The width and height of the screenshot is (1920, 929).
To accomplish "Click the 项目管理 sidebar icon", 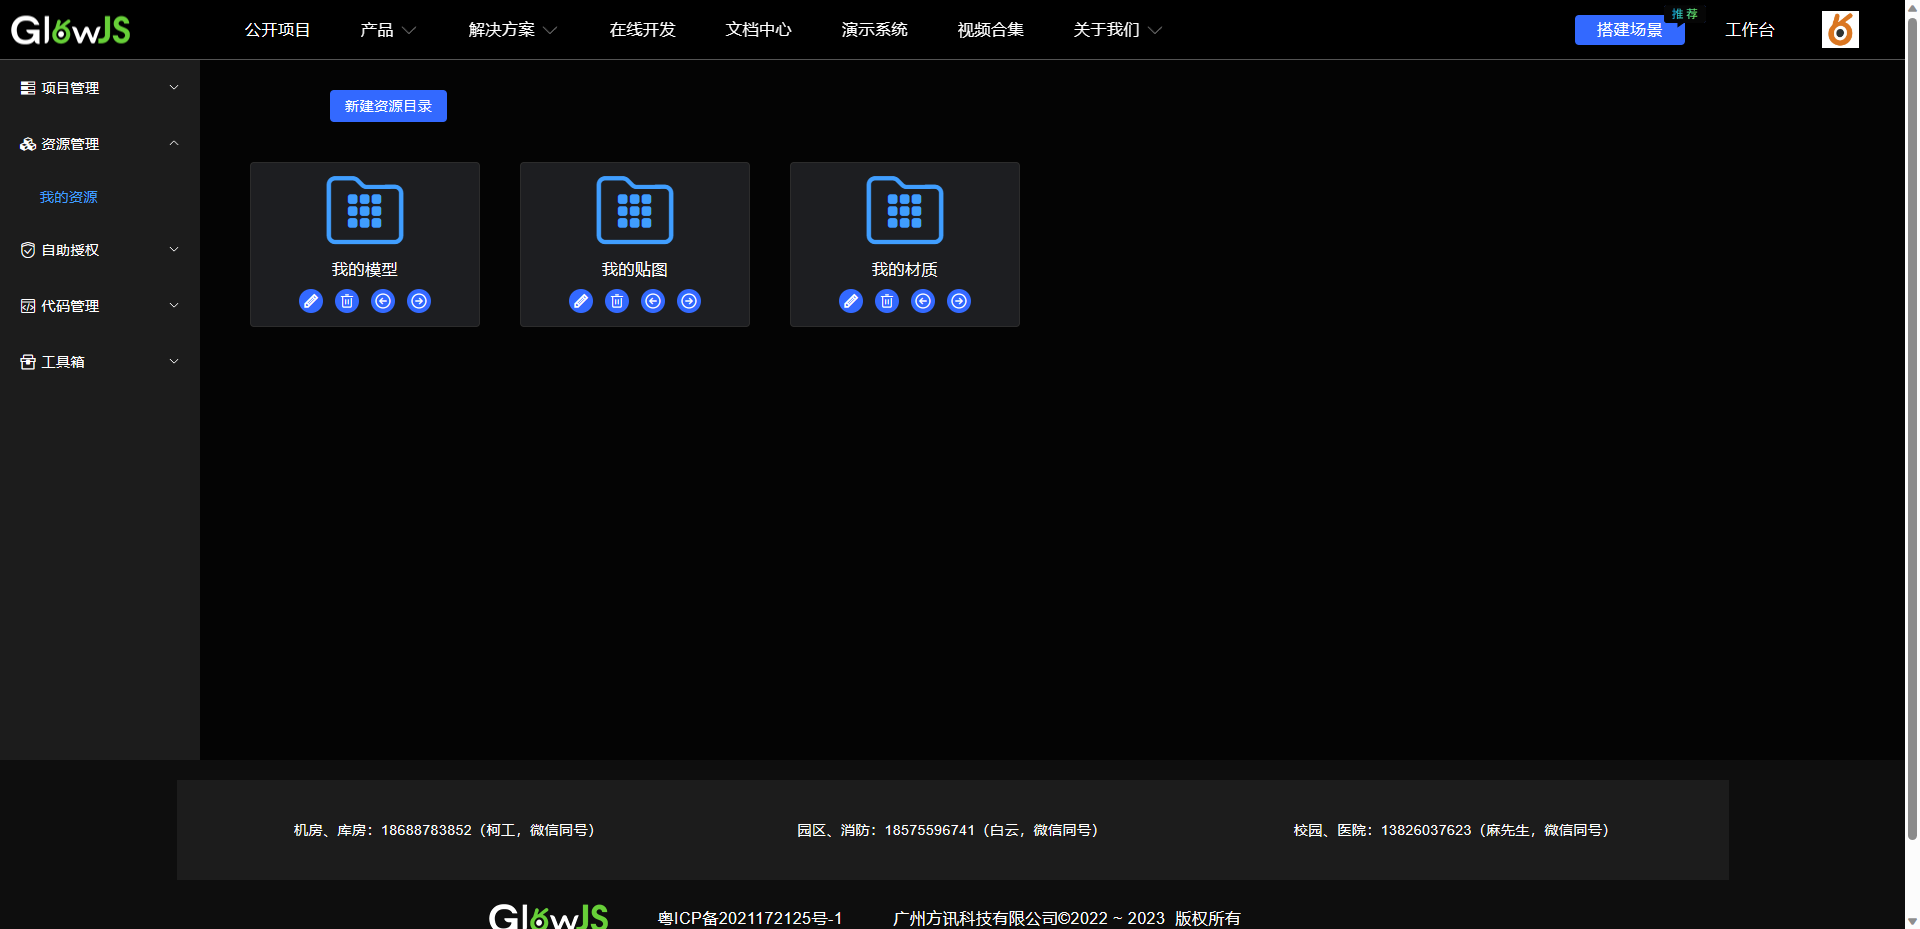I will [28, 88].
